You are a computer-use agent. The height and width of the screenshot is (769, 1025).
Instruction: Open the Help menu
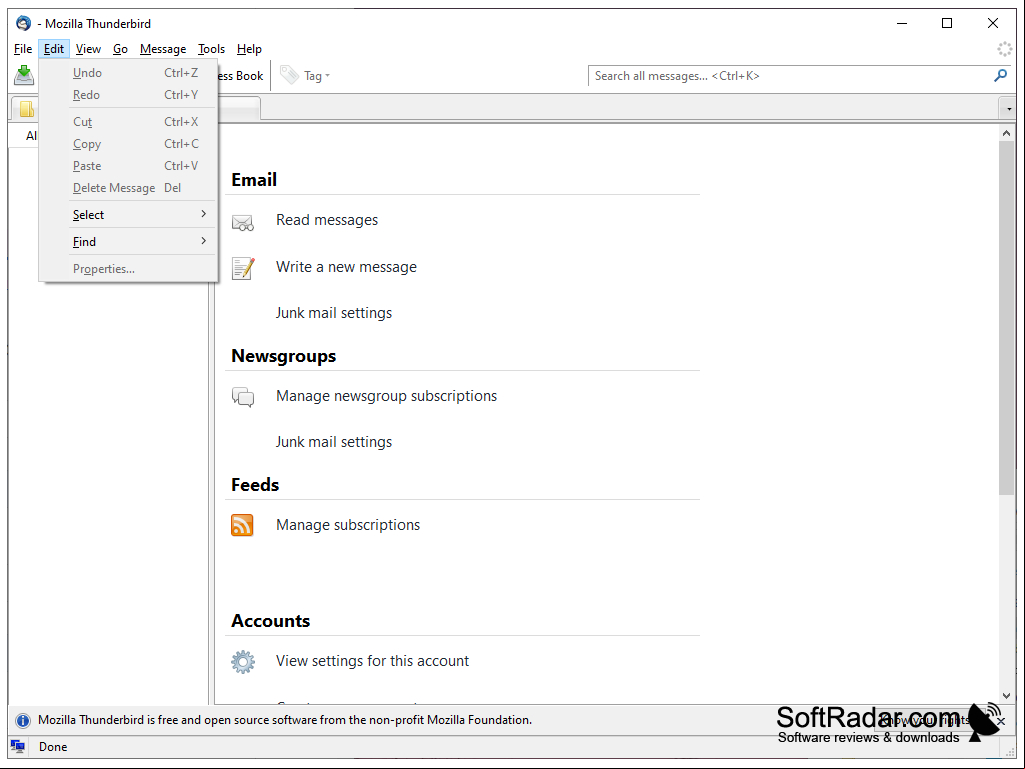coord(249,49)
